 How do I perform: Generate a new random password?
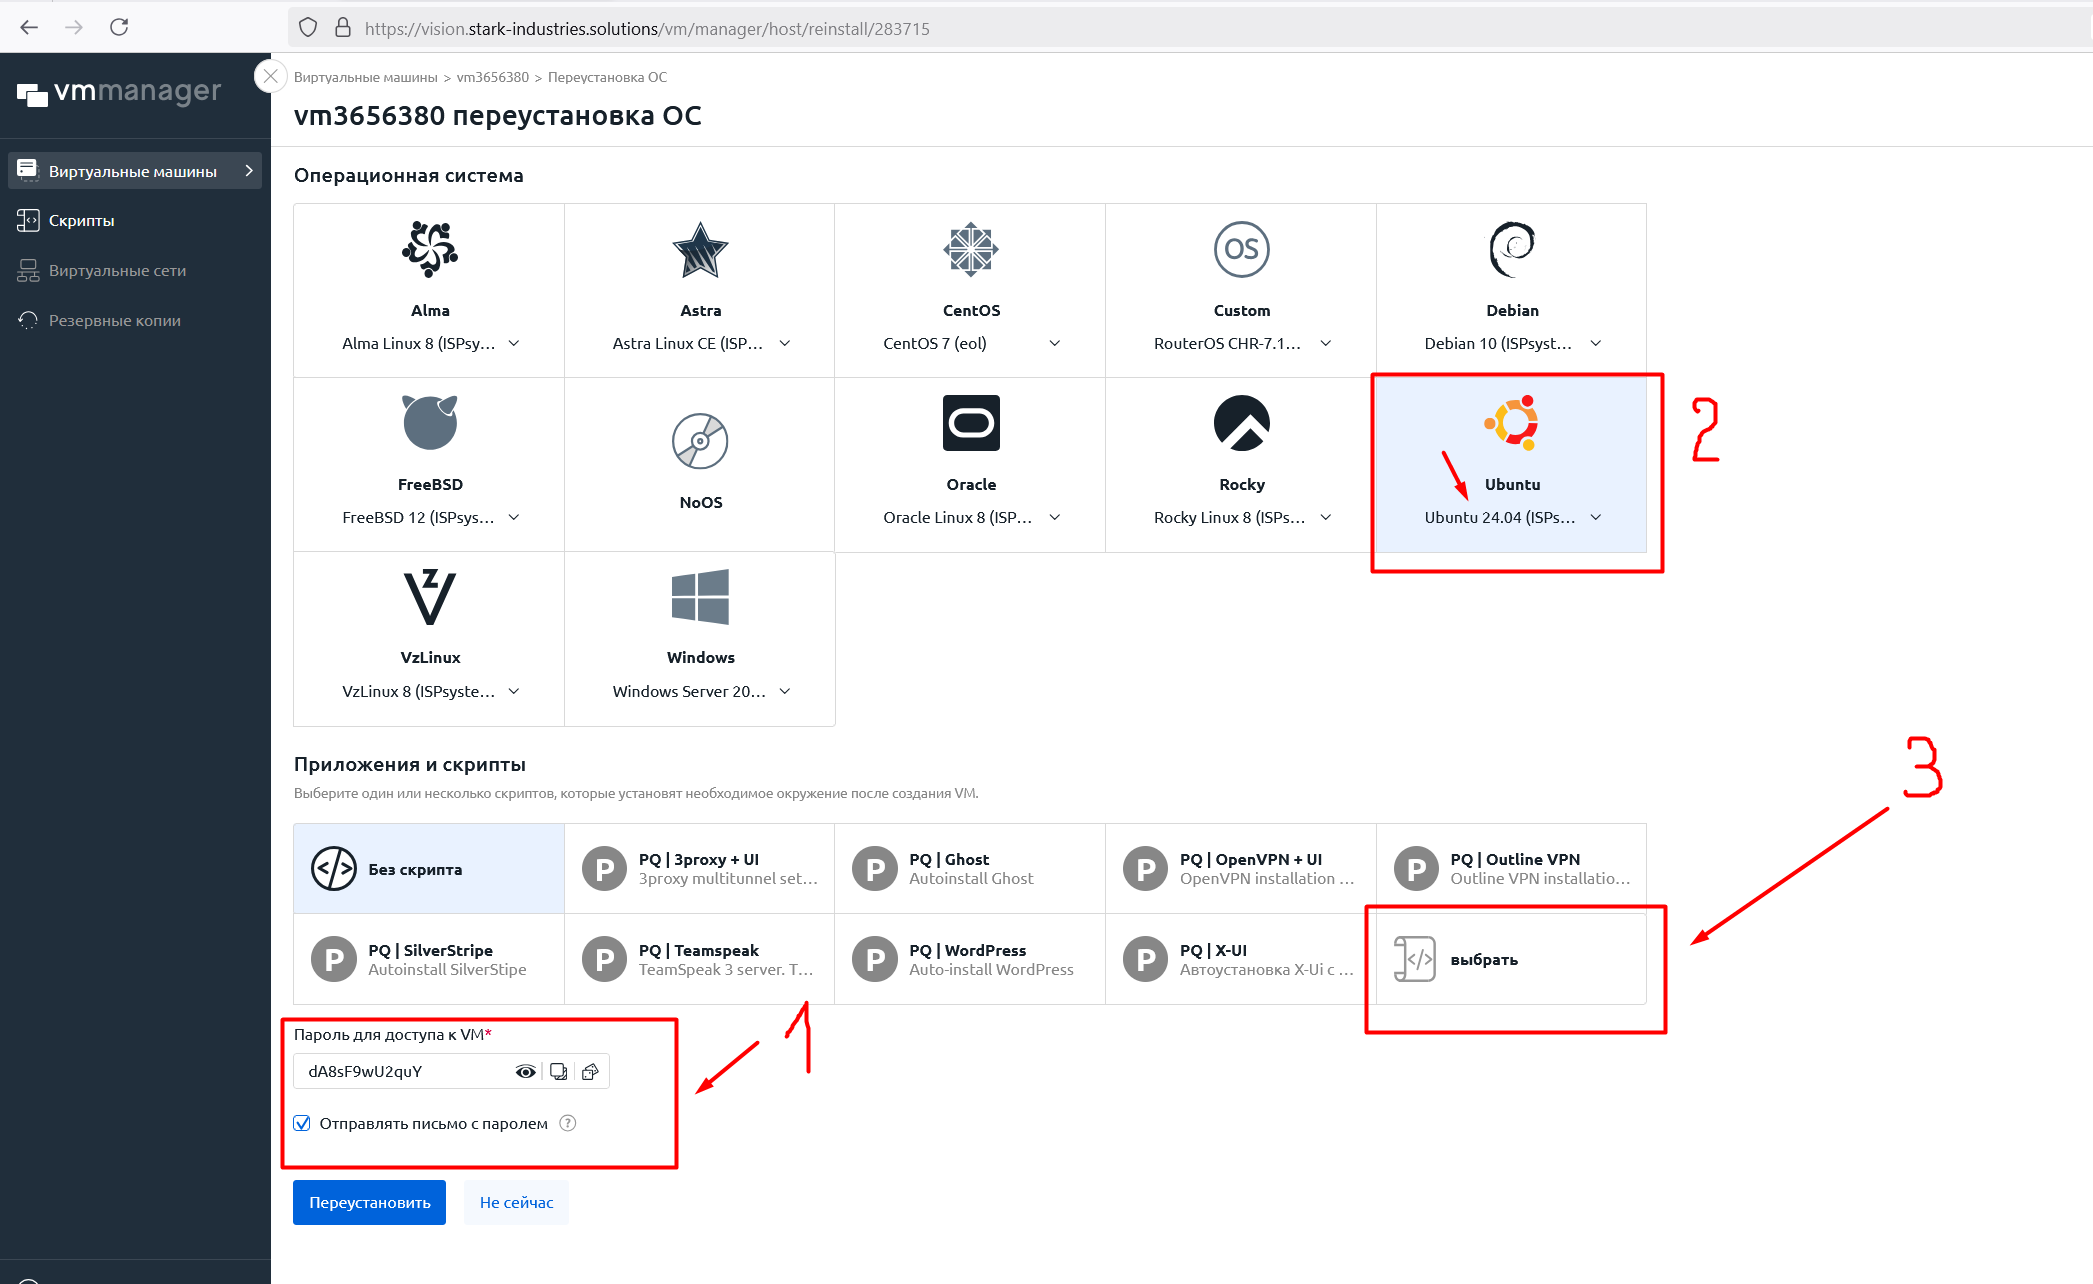(590, 1072)
